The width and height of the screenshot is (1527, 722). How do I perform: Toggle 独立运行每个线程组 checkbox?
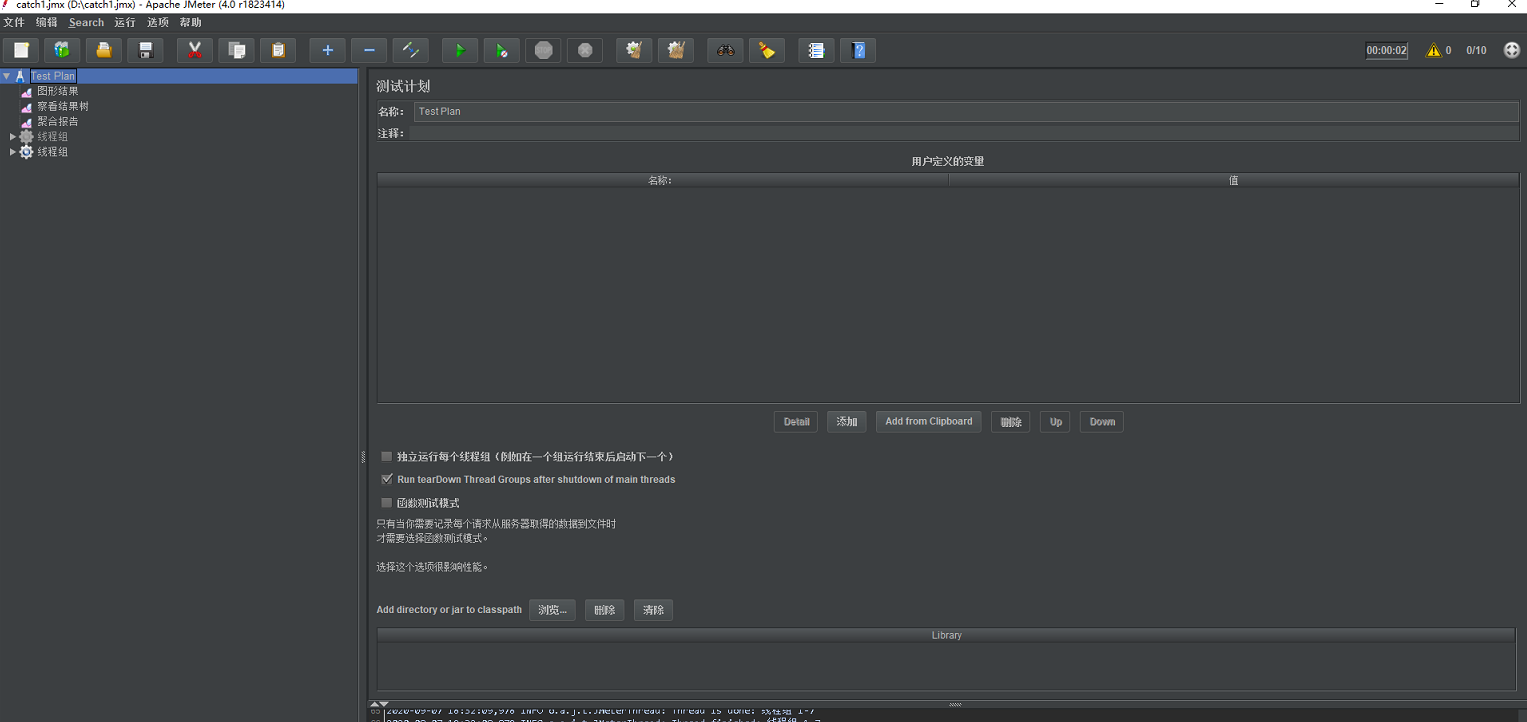pos(387,457)
